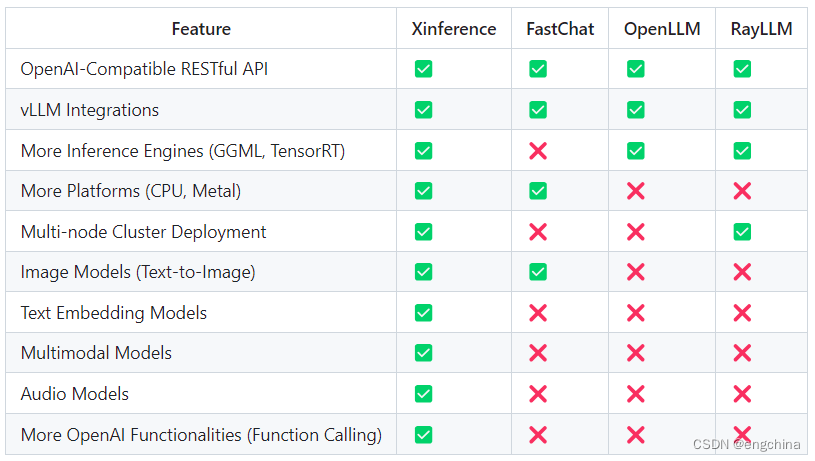The image size is (815, 461).
Task: Click the OpenLLM check for More Inference Engines
Action: [635, 151]
